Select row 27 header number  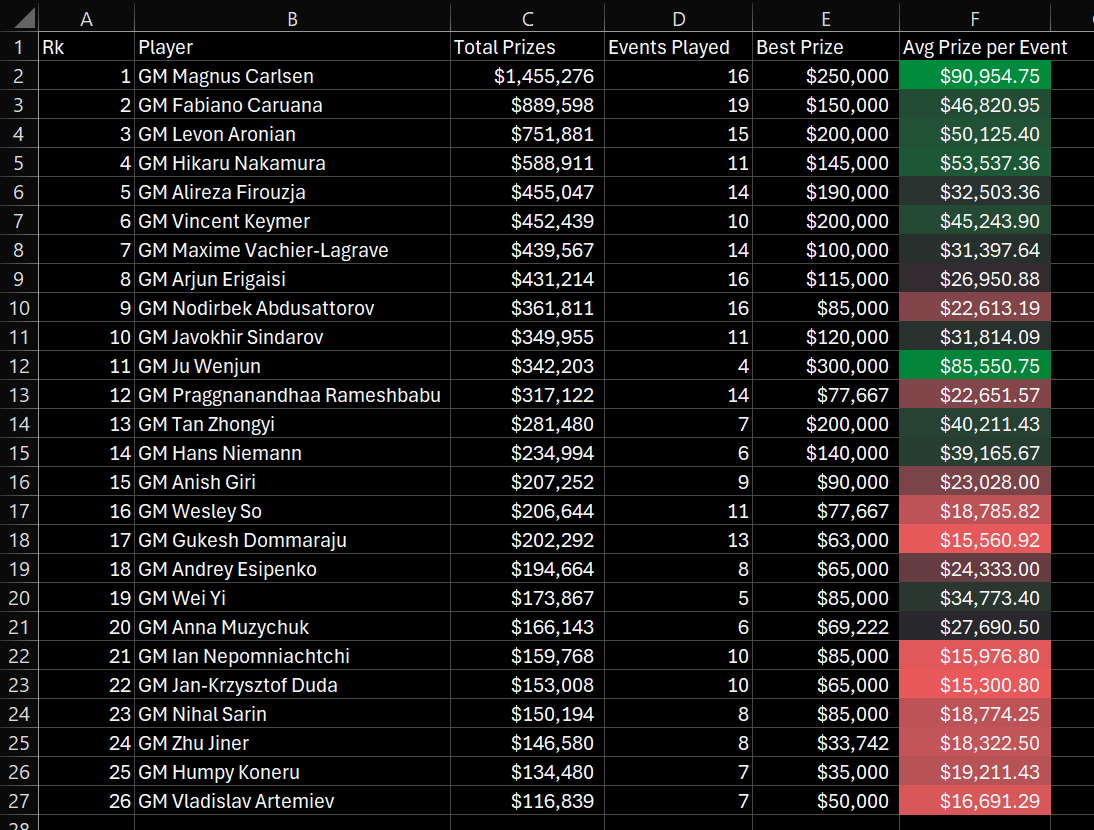[x=19, y=801]
